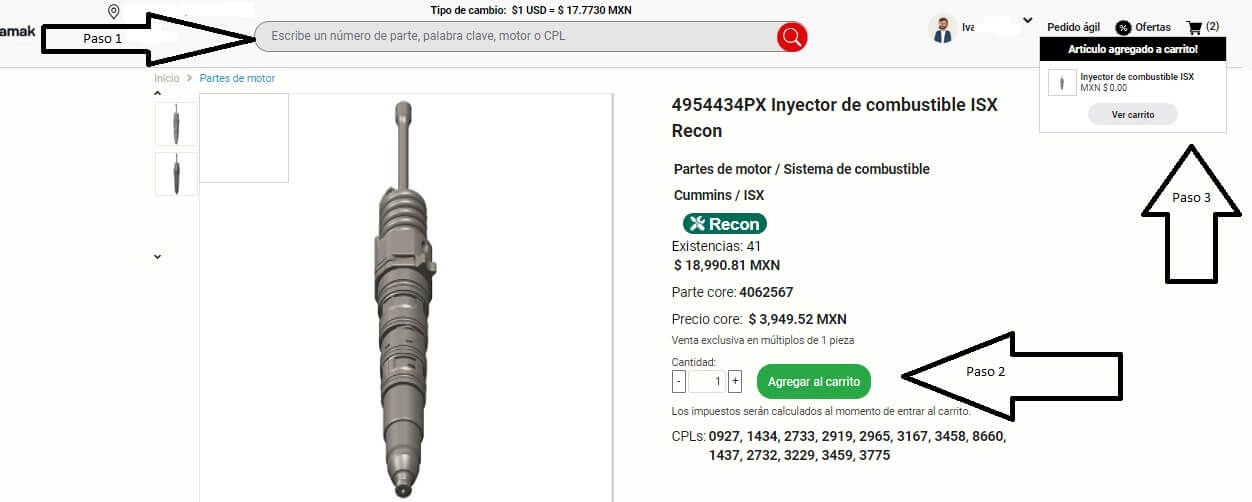1252x502 pixels.
Task: Click the Ofertas percent icon
Action: pyautogui.click(x=1123, y=28)
